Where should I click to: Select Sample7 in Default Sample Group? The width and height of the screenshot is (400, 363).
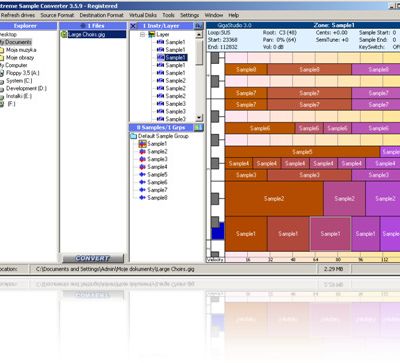[x=157, y=190]
